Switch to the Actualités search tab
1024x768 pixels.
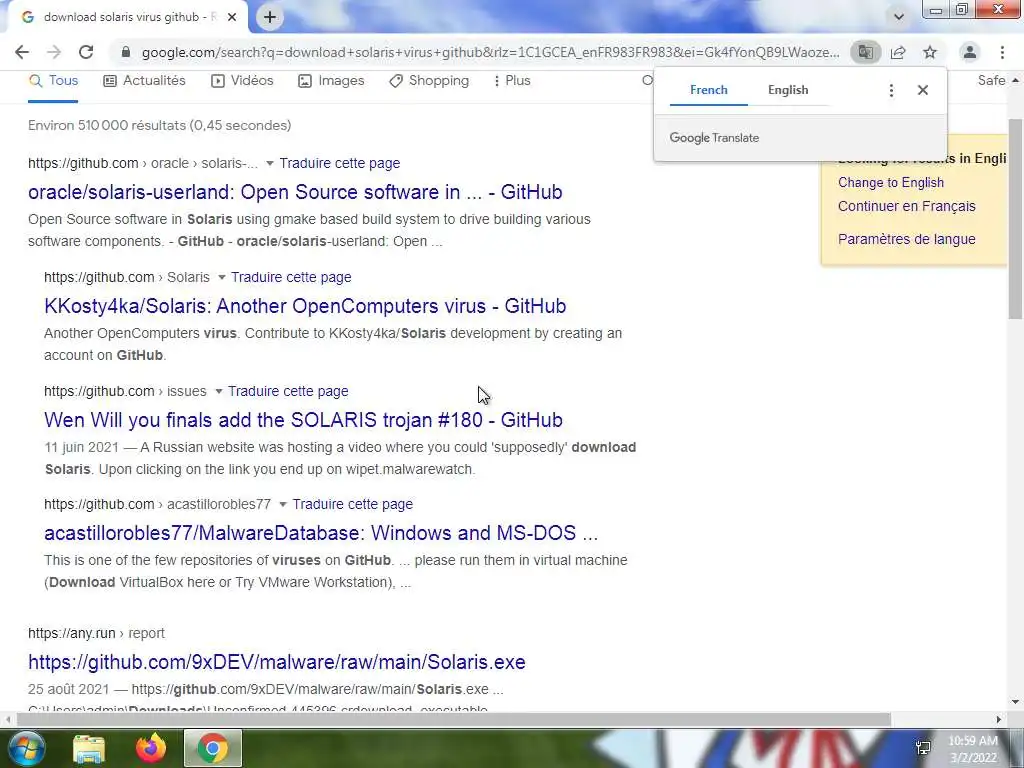(x=144, y=81)
